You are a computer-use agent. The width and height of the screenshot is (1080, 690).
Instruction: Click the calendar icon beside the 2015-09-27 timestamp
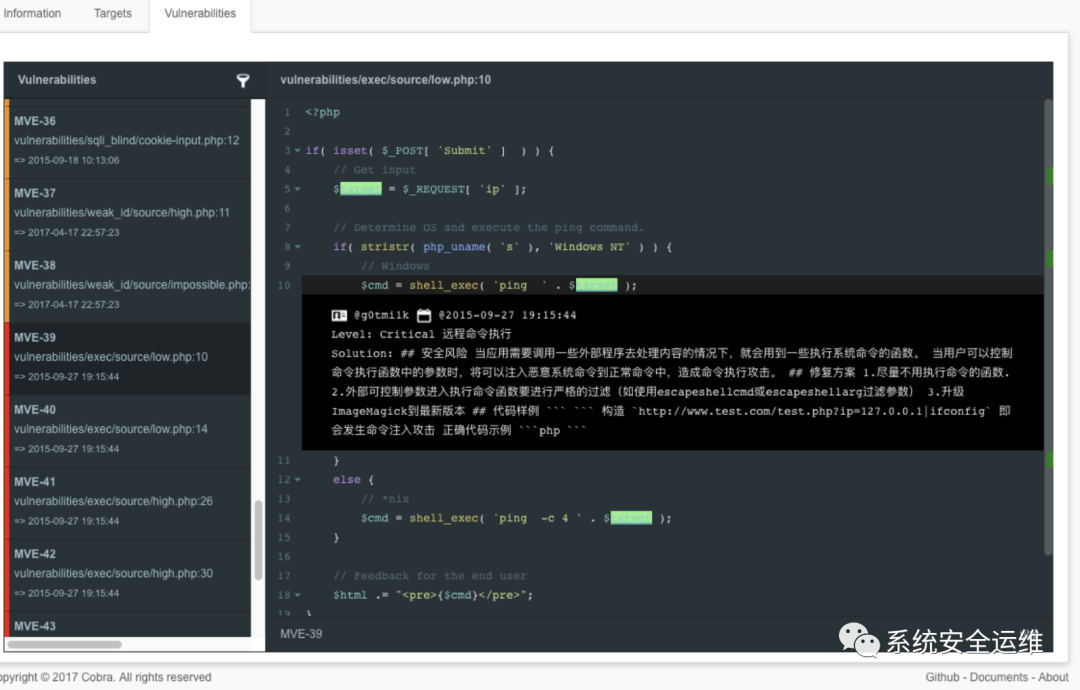pos(424,315)
